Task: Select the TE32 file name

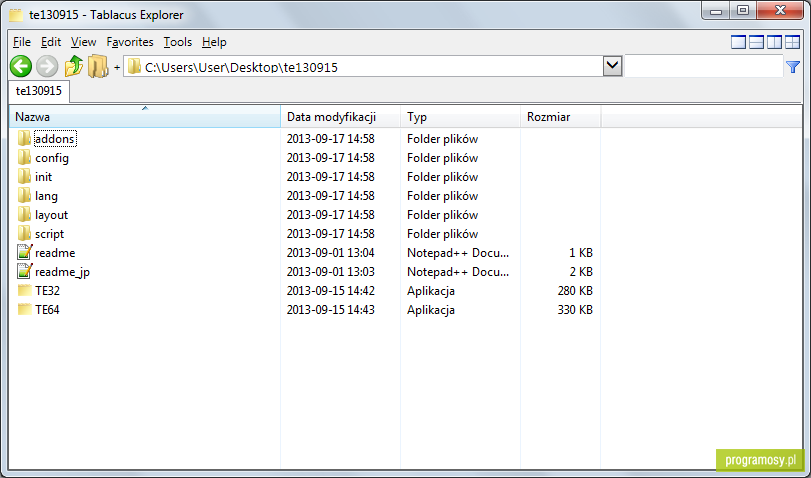Action: point(47,291)
